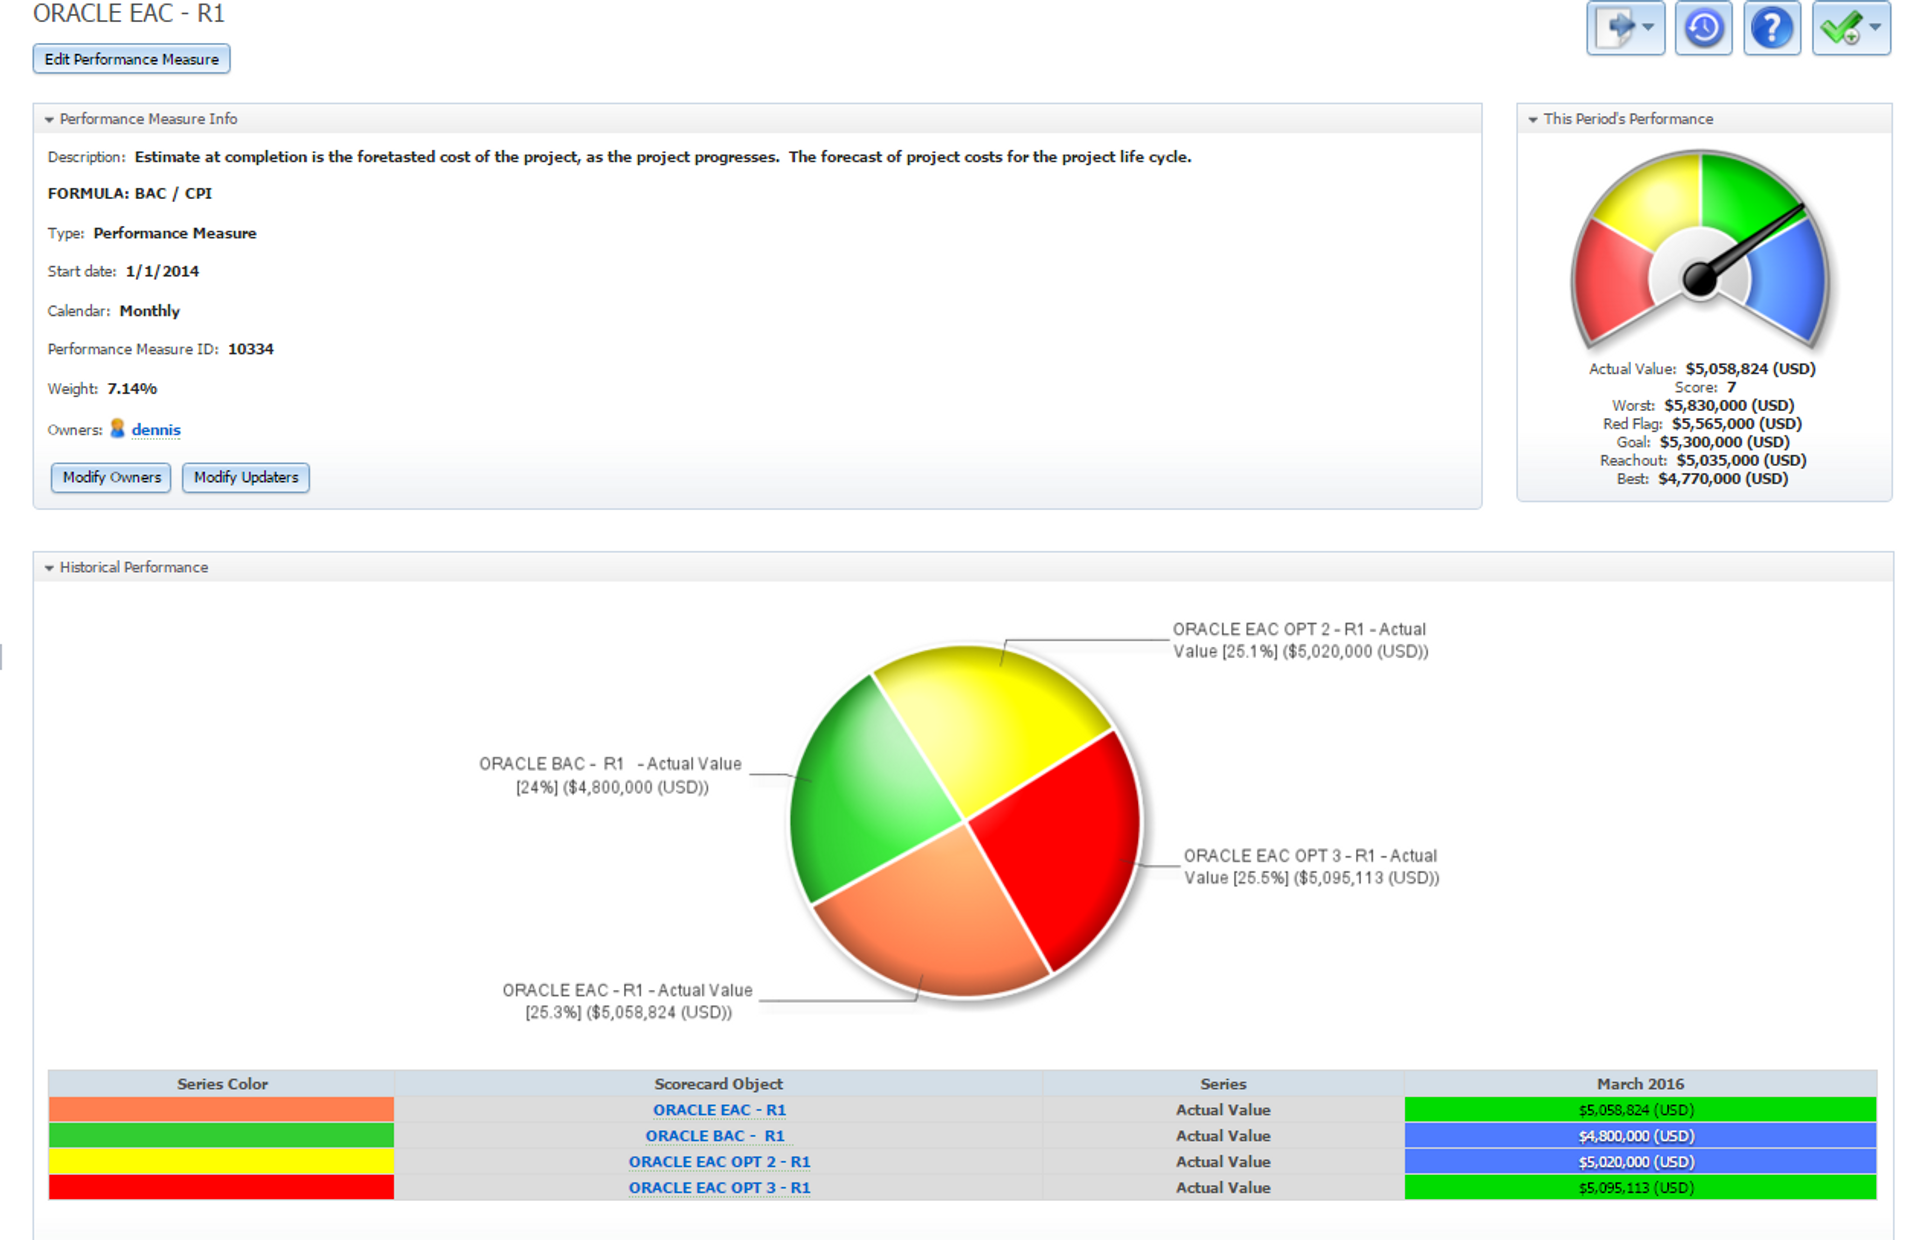Click the green checkmark add icon
The height and width of the screenshot is (1240, 1920).
tap(1841, 28)
